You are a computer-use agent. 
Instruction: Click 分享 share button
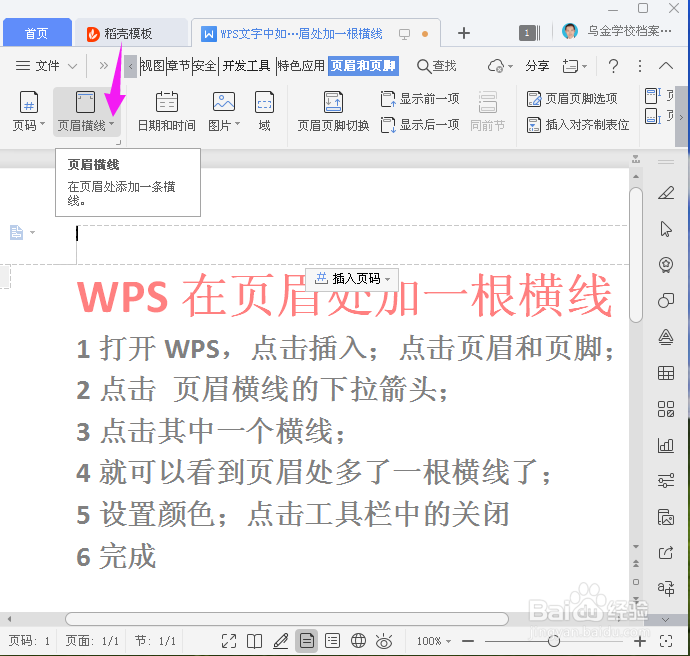[x=537, y=66]
